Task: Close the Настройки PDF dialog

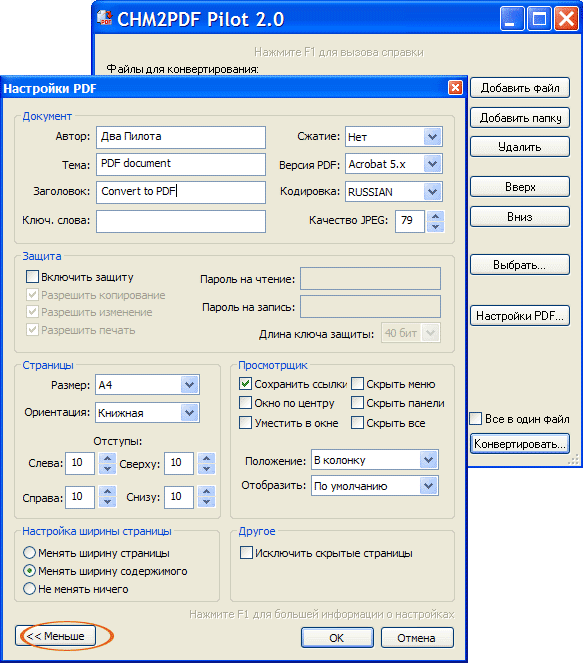Action: pyautogui.click(x=455, y=88)
